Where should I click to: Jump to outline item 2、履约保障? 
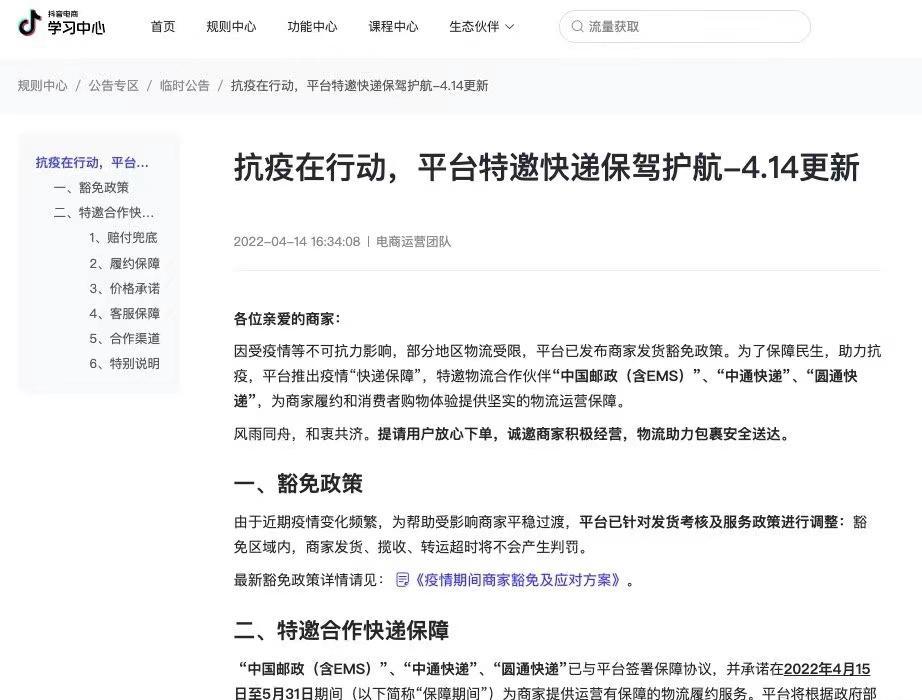pos(125,263)
